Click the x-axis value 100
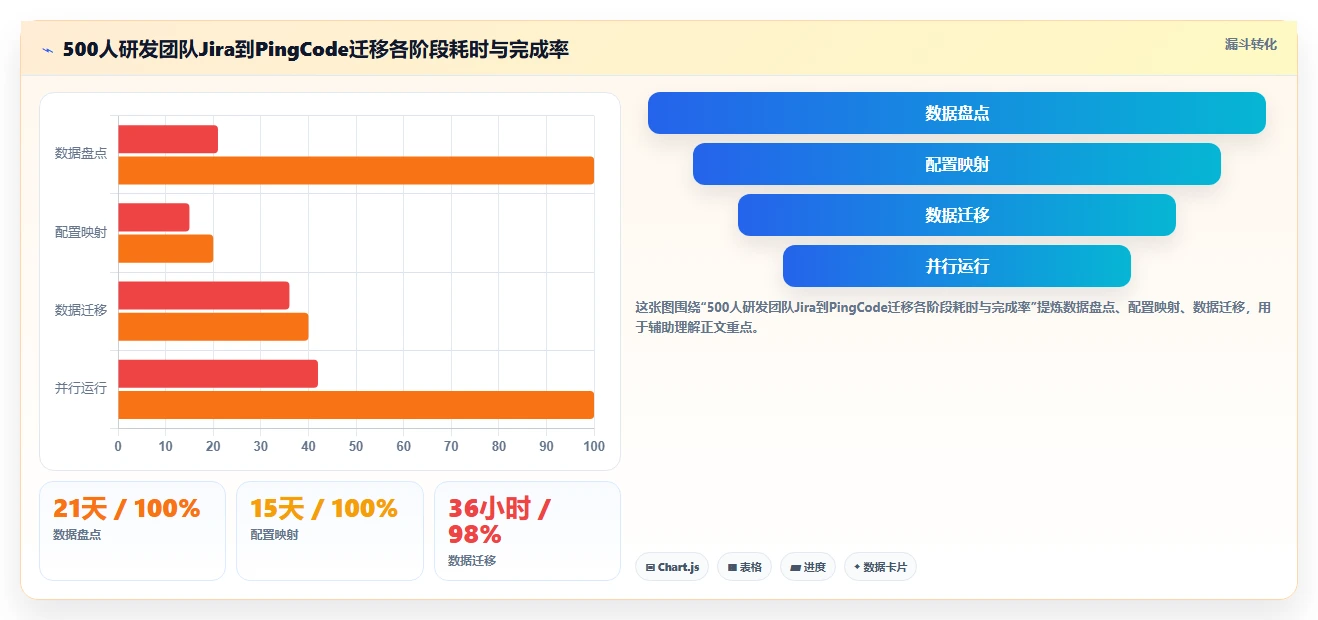Viewport: 1318px width, 620px height. 594,446
